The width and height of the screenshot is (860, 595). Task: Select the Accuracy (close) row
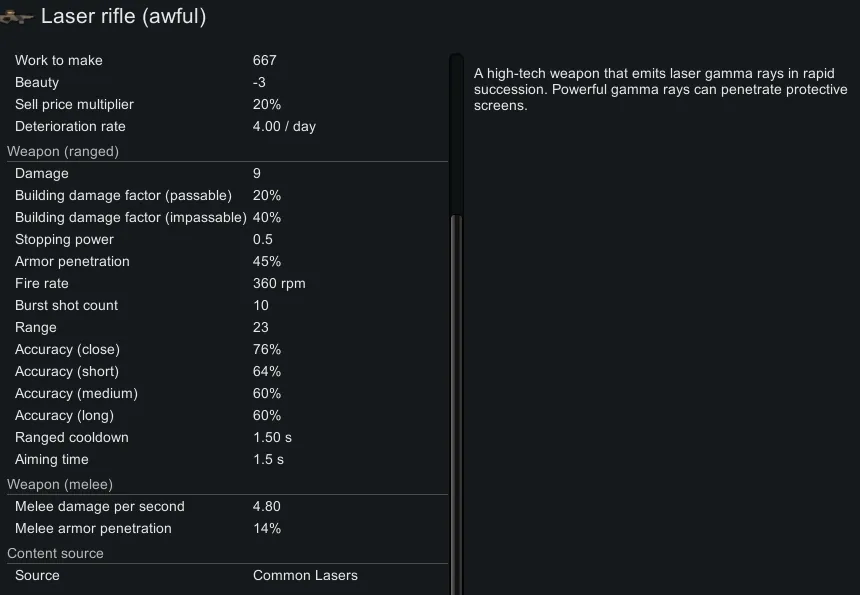[x=225, y=350]
